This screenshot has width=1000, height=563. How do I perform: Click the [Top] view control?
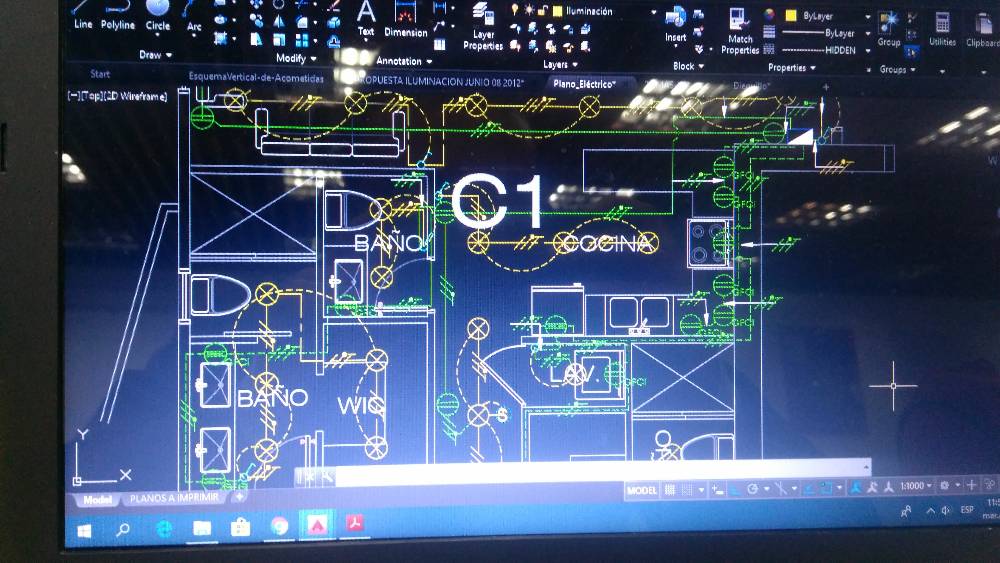[91, 96]
